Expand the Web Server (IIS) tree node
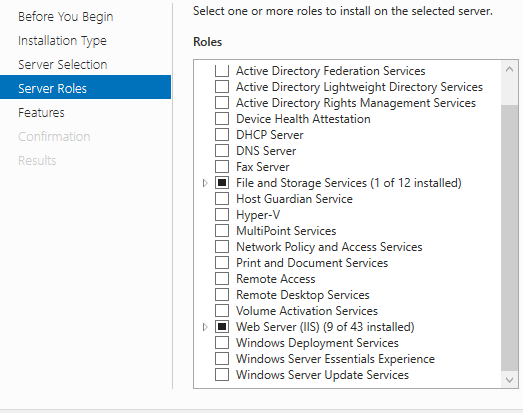 click(205, 327)
